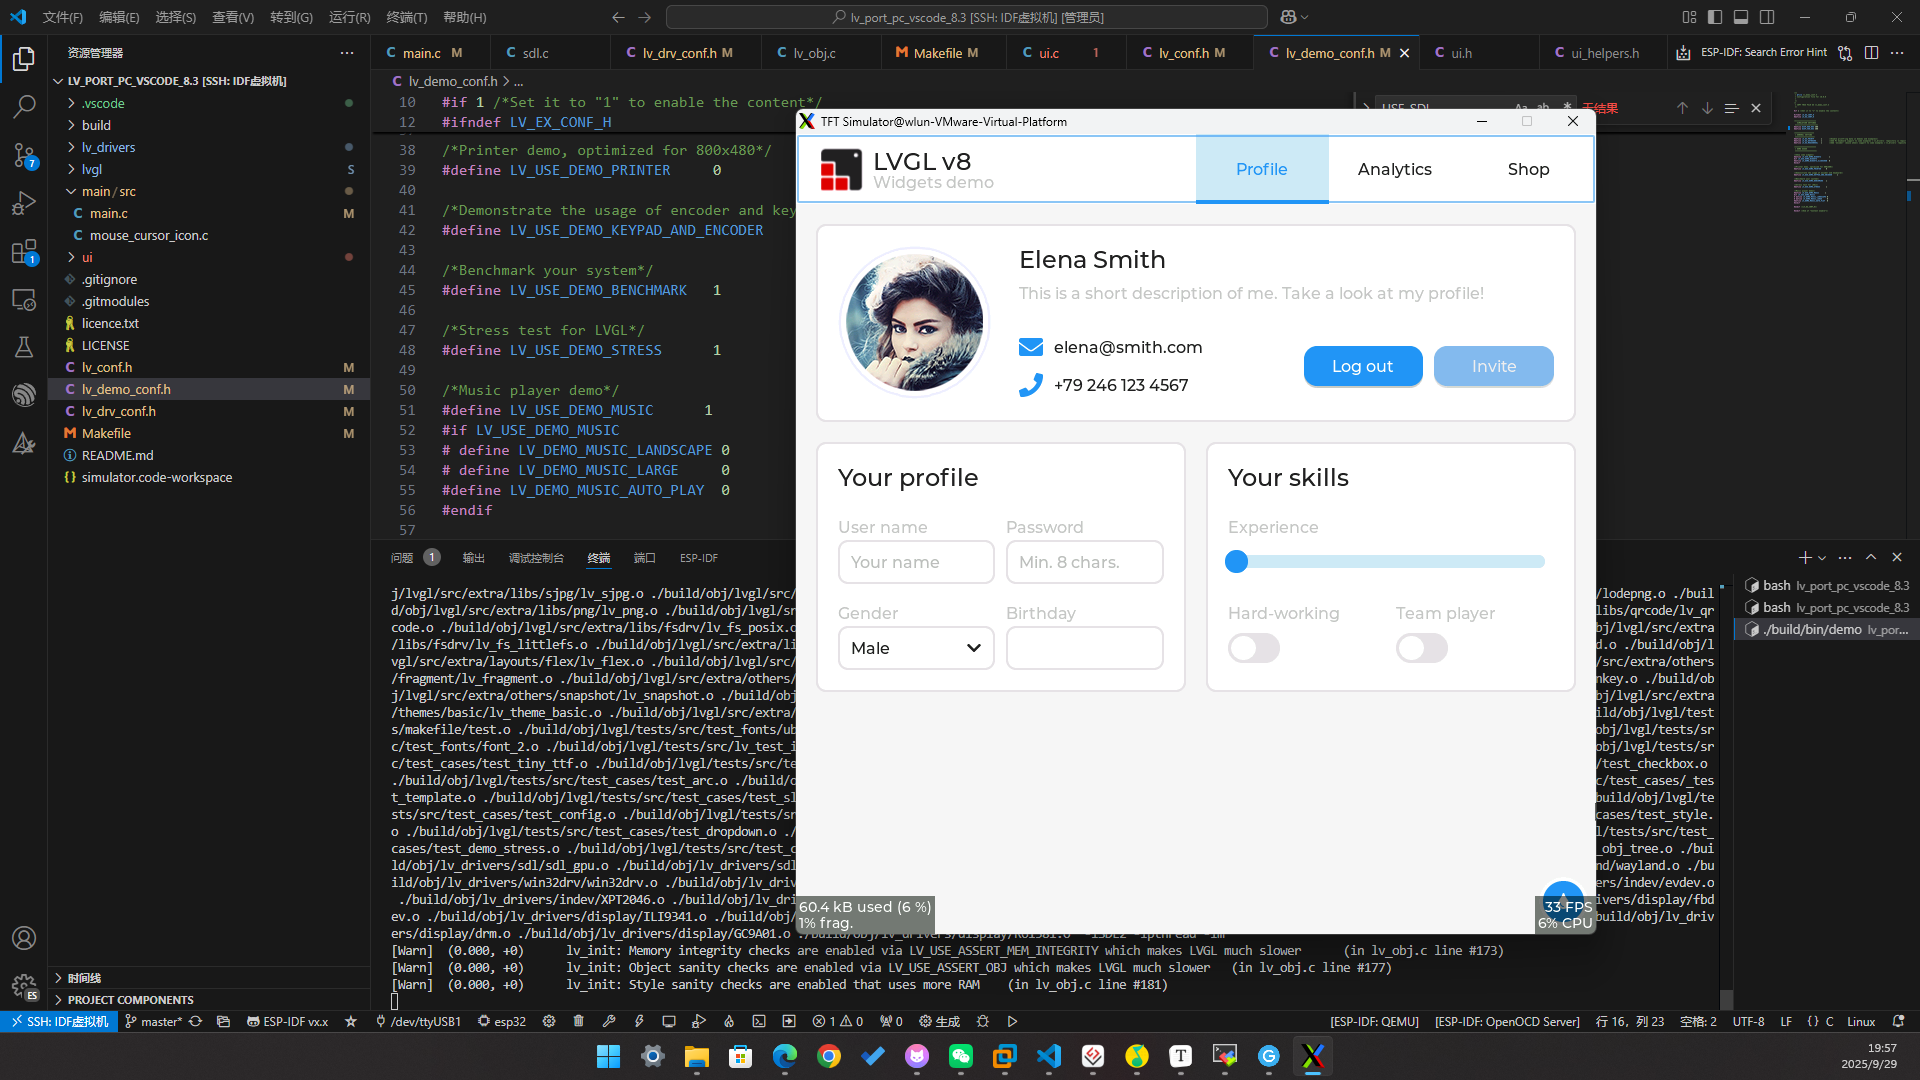Click the ESP-IDF Search Error Hint icon
This screenshot has width=1920, height=1080.
[x=1683, y=53]
